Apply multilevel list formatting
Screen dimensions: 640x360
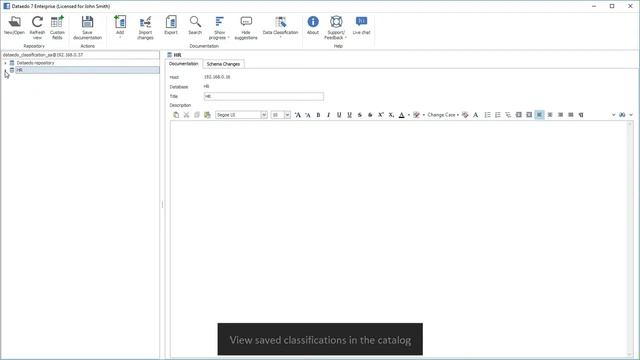click(508, 115)
